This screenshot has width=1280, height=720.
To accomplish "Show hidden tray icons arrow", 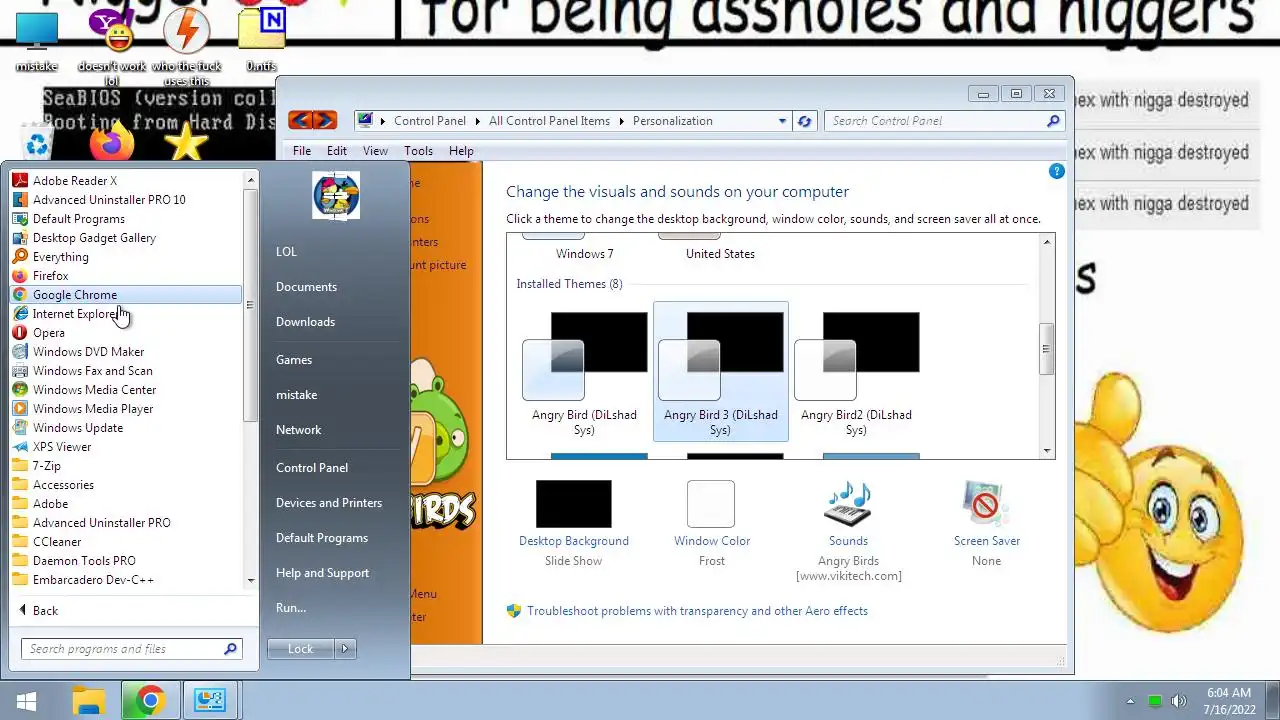I will click(1130, 701).
